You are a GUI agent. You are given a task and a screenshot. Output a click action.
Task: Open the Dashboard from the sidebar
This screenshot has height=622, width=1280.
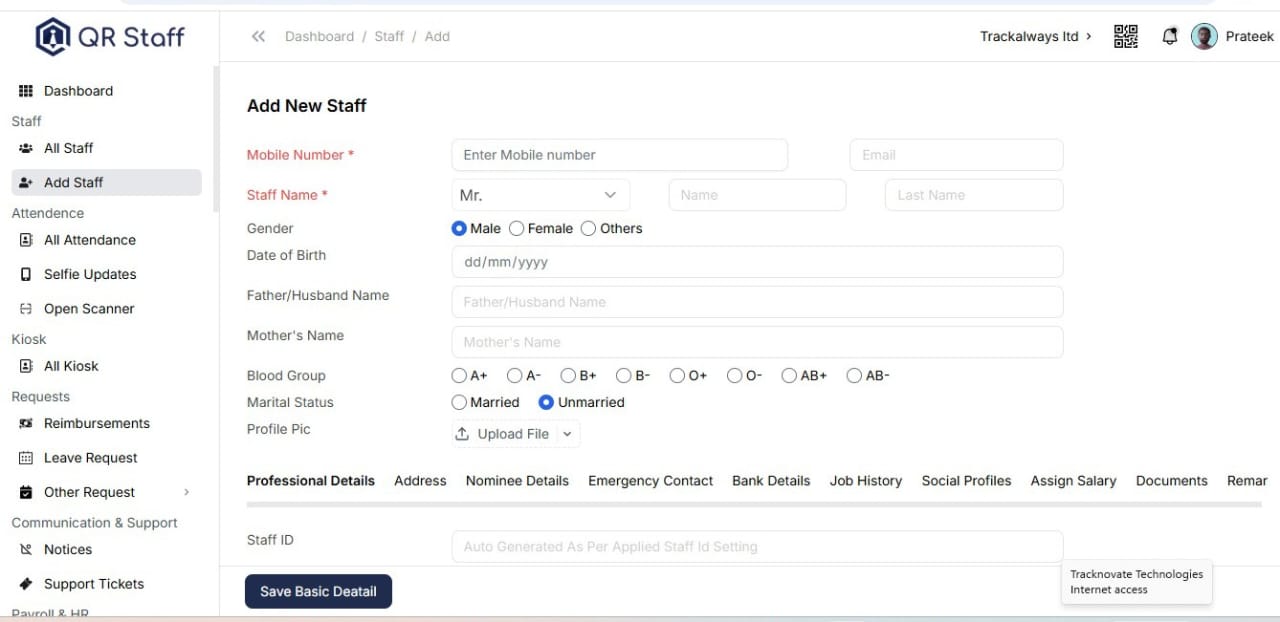coord(78,90)
